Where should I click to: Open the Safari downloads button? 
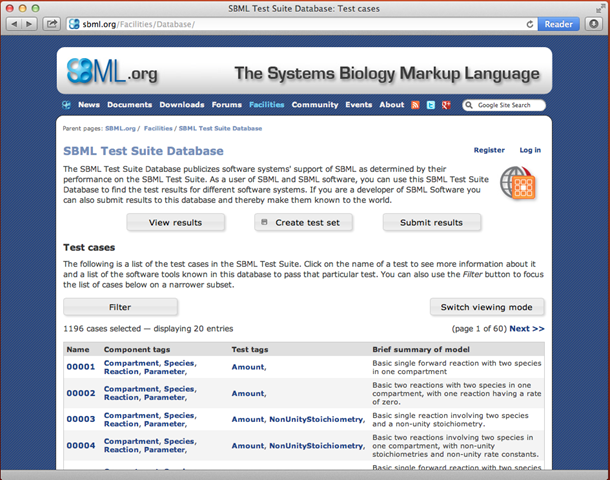tap(594, 24)
